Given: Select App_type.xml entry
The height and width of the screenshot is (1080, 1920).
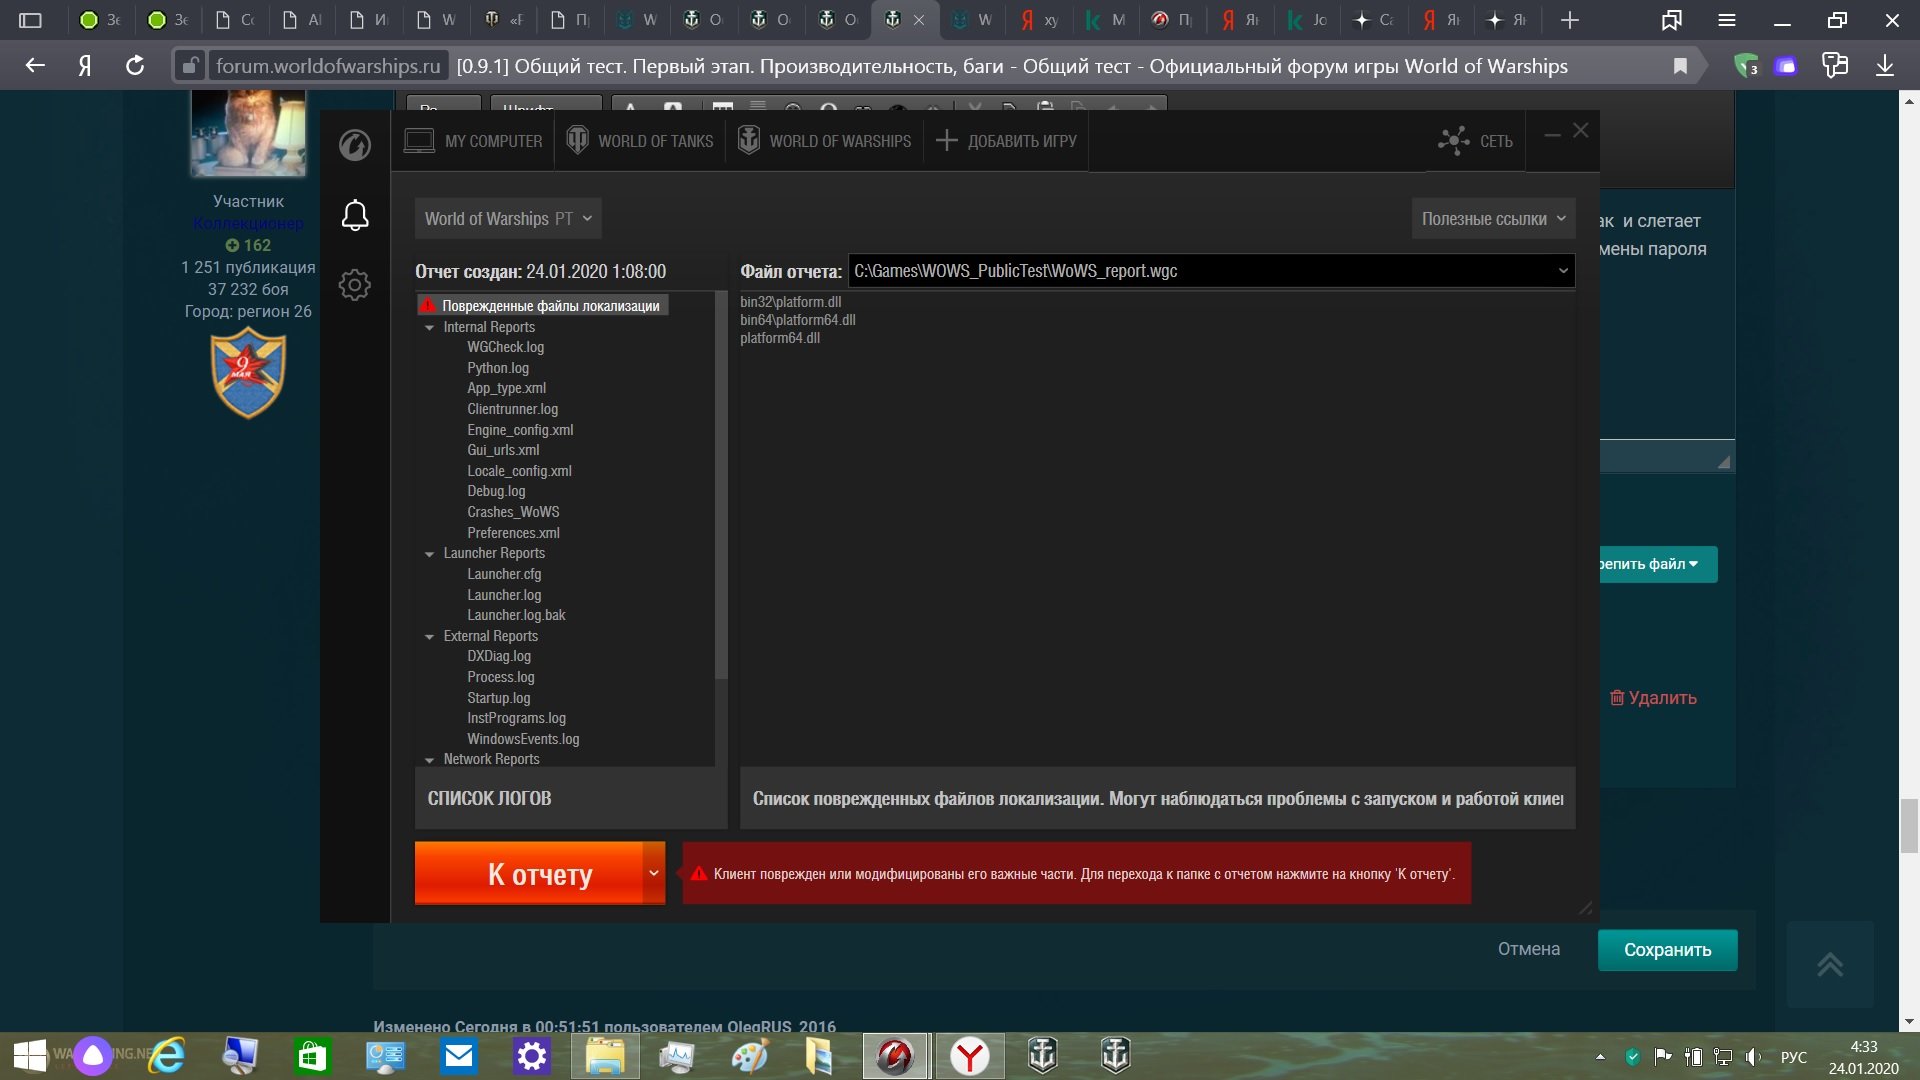Looking at the screenshot, I should (x=506, y=388).
